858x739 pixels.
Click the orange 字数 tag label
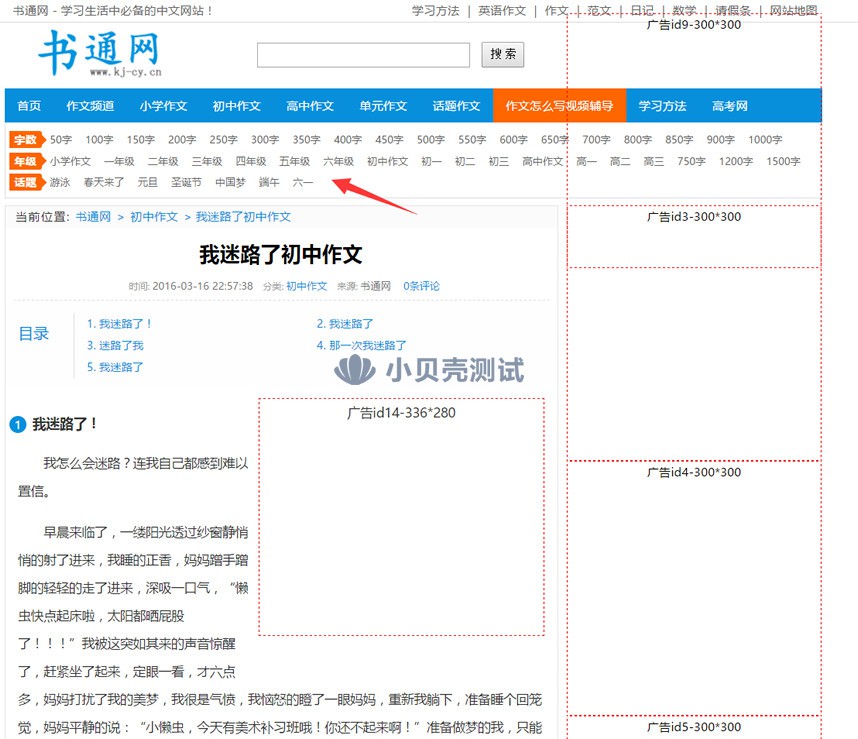[x=25, y=140]
